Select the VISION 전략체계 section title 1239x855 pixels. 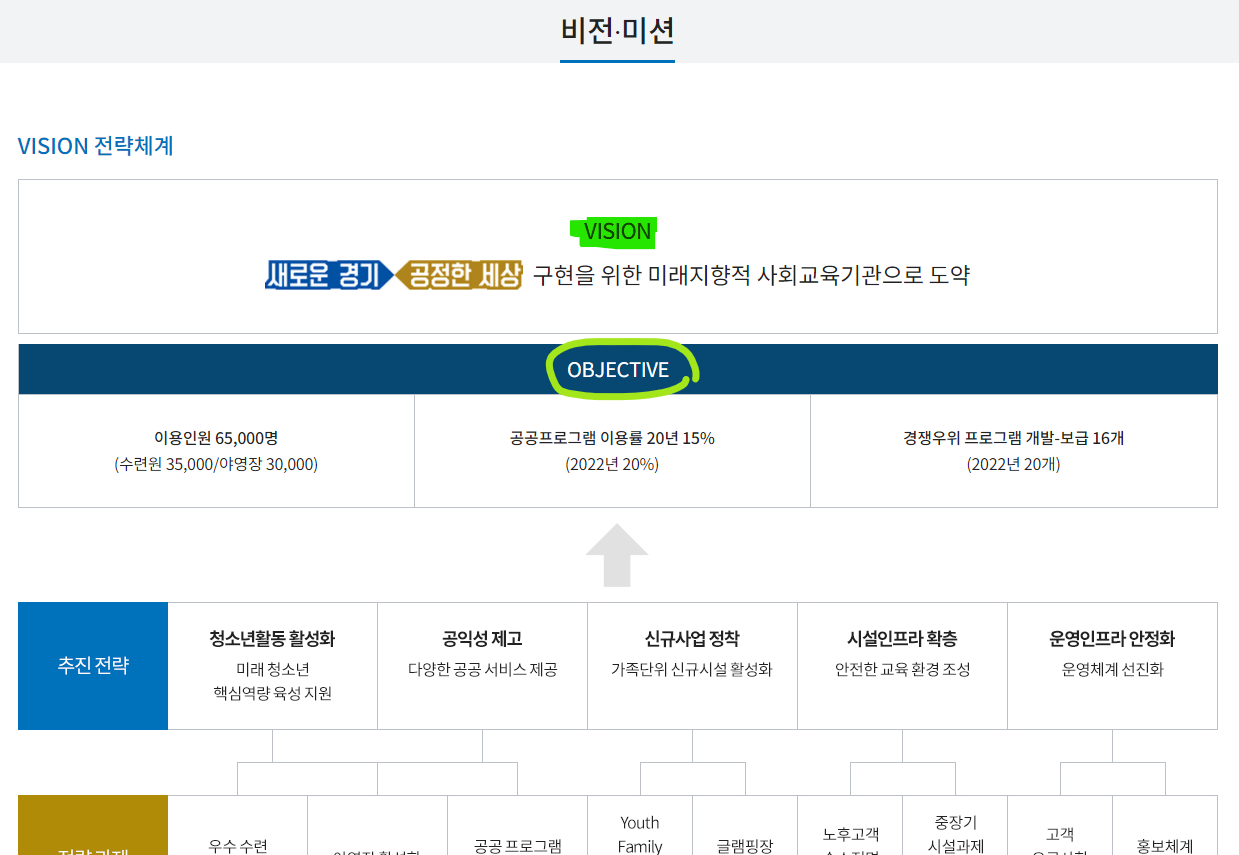coord(96,146)
